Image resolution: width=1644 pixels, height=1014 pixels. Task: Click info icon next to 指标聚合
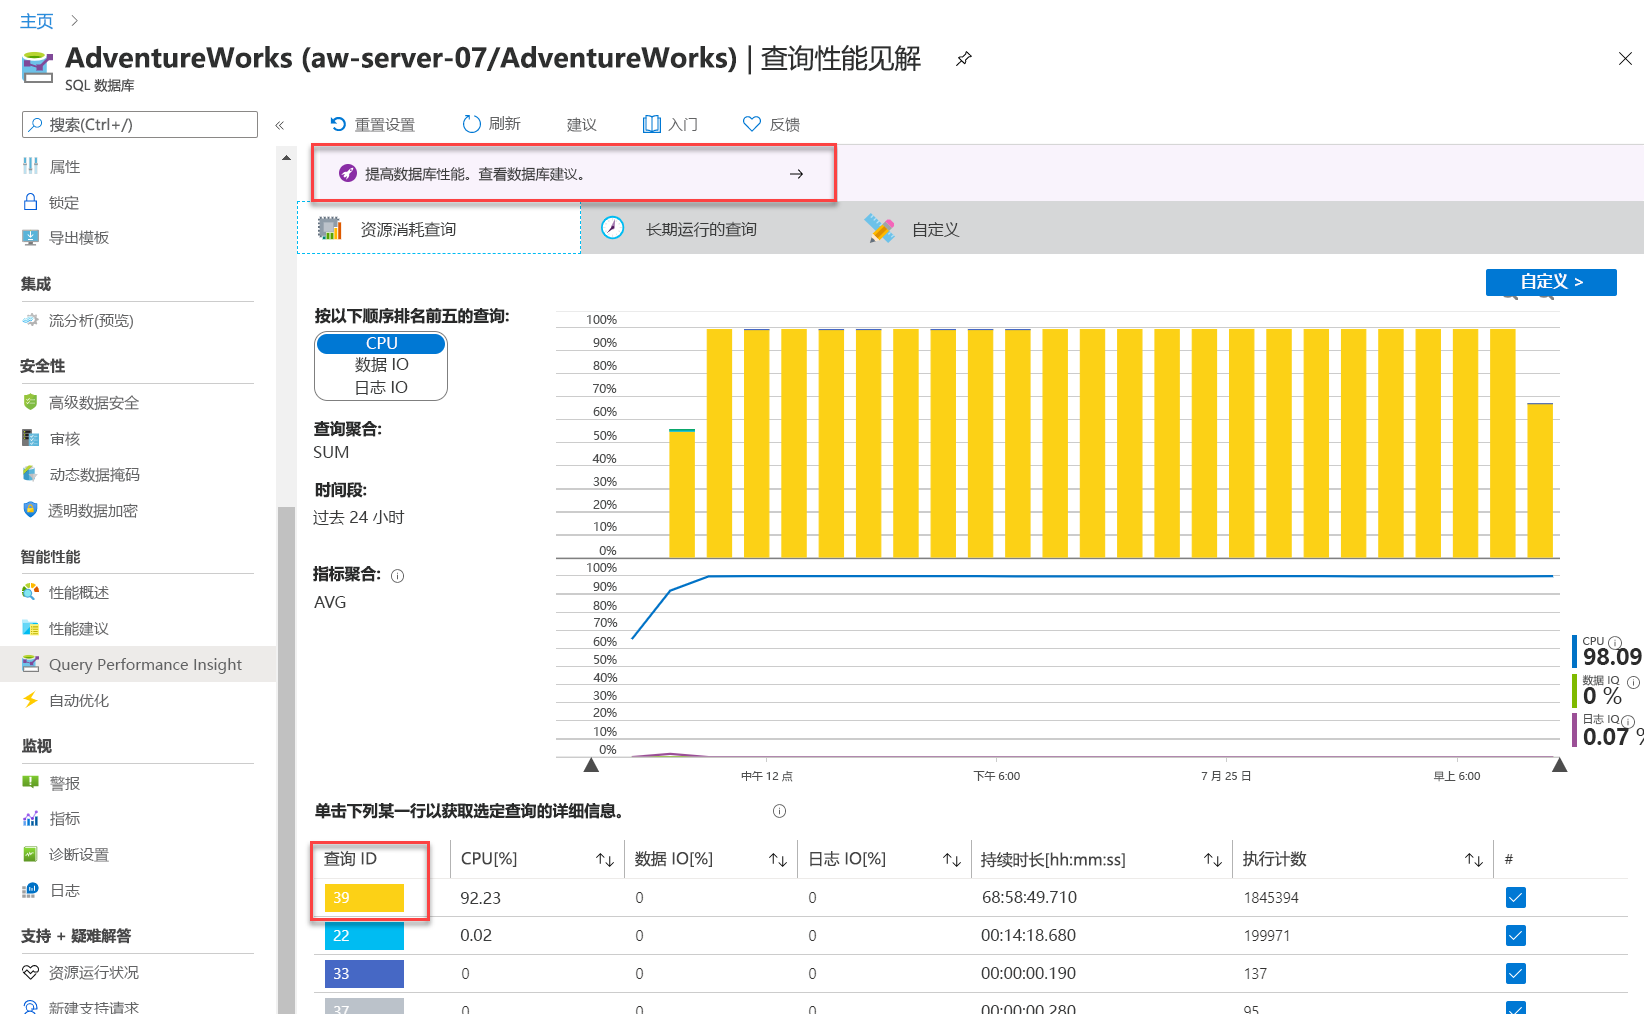(x=398, y=576)
